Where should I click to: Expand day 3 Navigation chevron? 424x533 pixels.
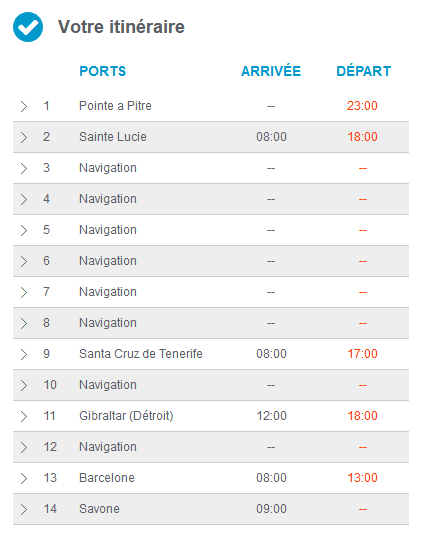click(x=23, y=168)
